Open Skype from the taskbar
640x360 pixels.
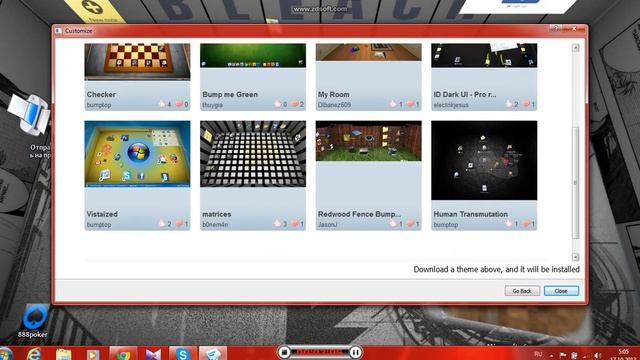point(182,353)
